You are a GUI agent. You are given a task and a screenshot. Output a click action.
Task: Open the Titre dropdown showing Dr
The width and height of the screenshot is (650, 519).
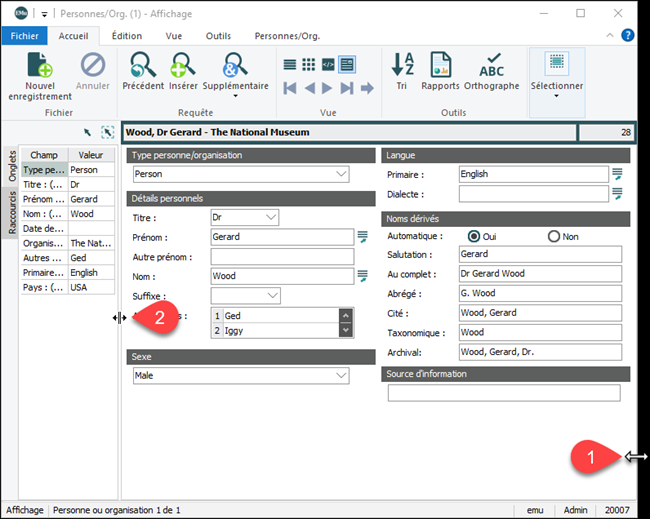[272, 217]
